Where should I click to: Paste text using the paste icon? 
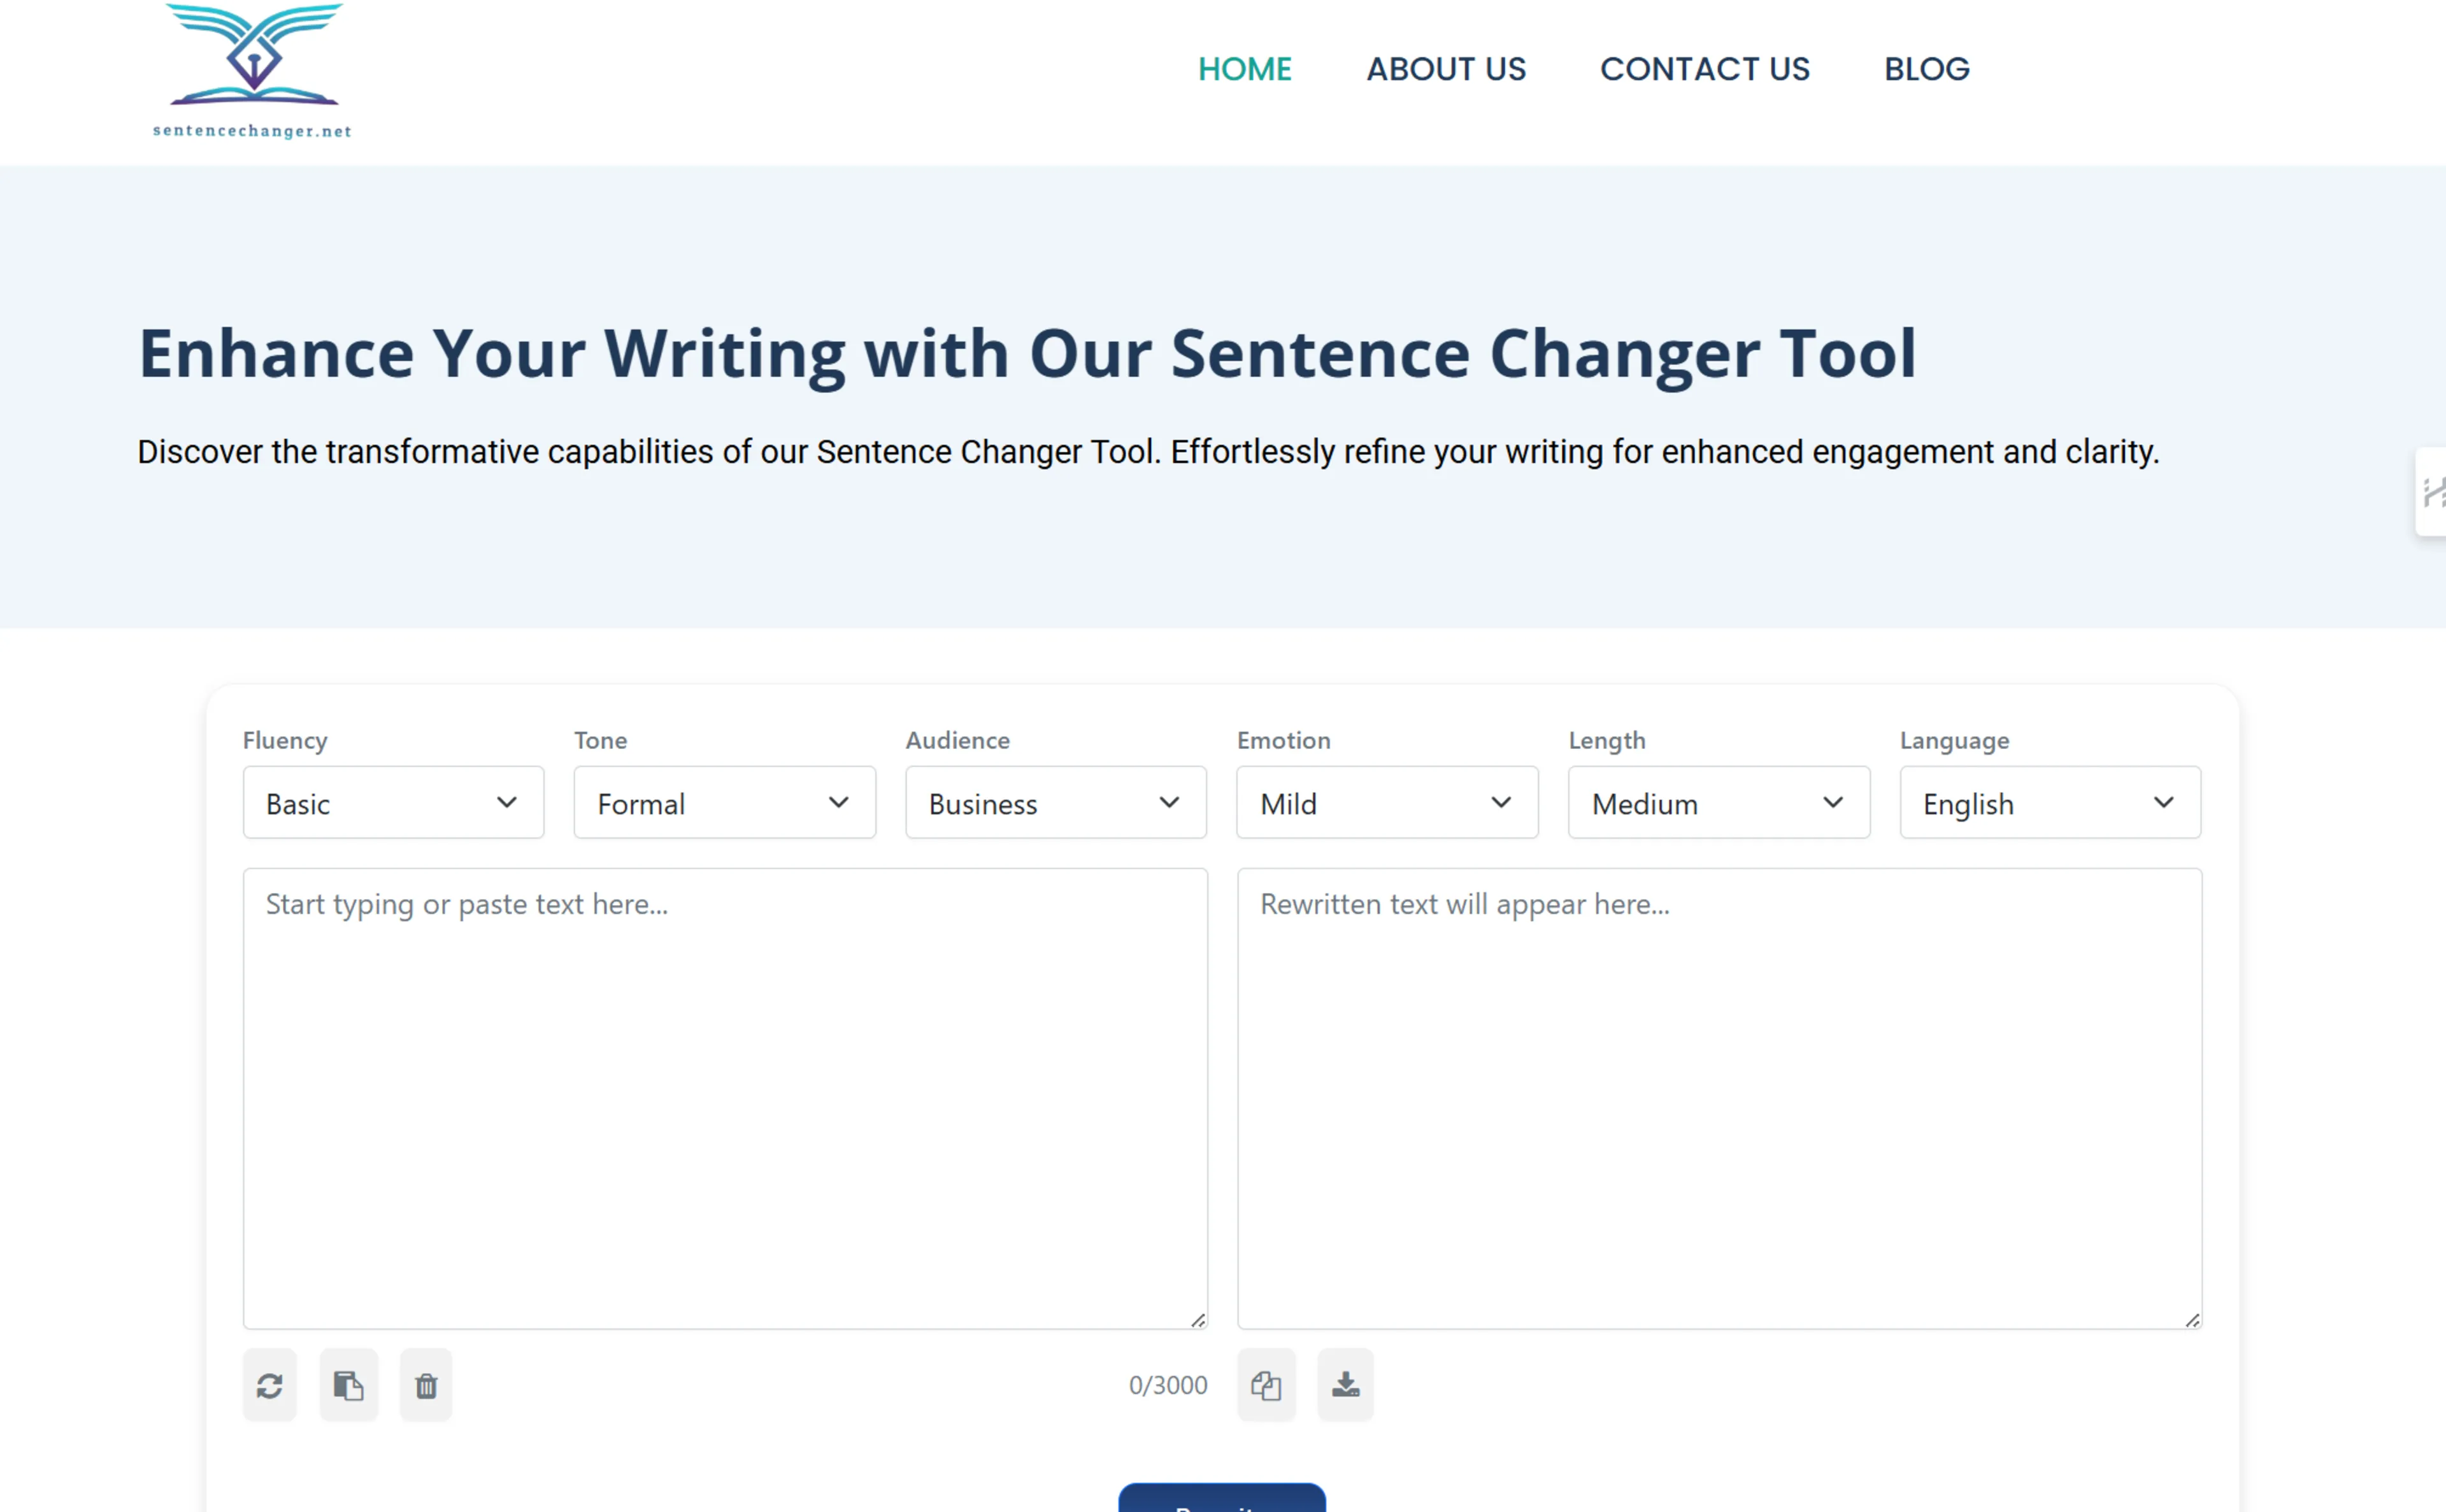click(x=348, y=1385)
